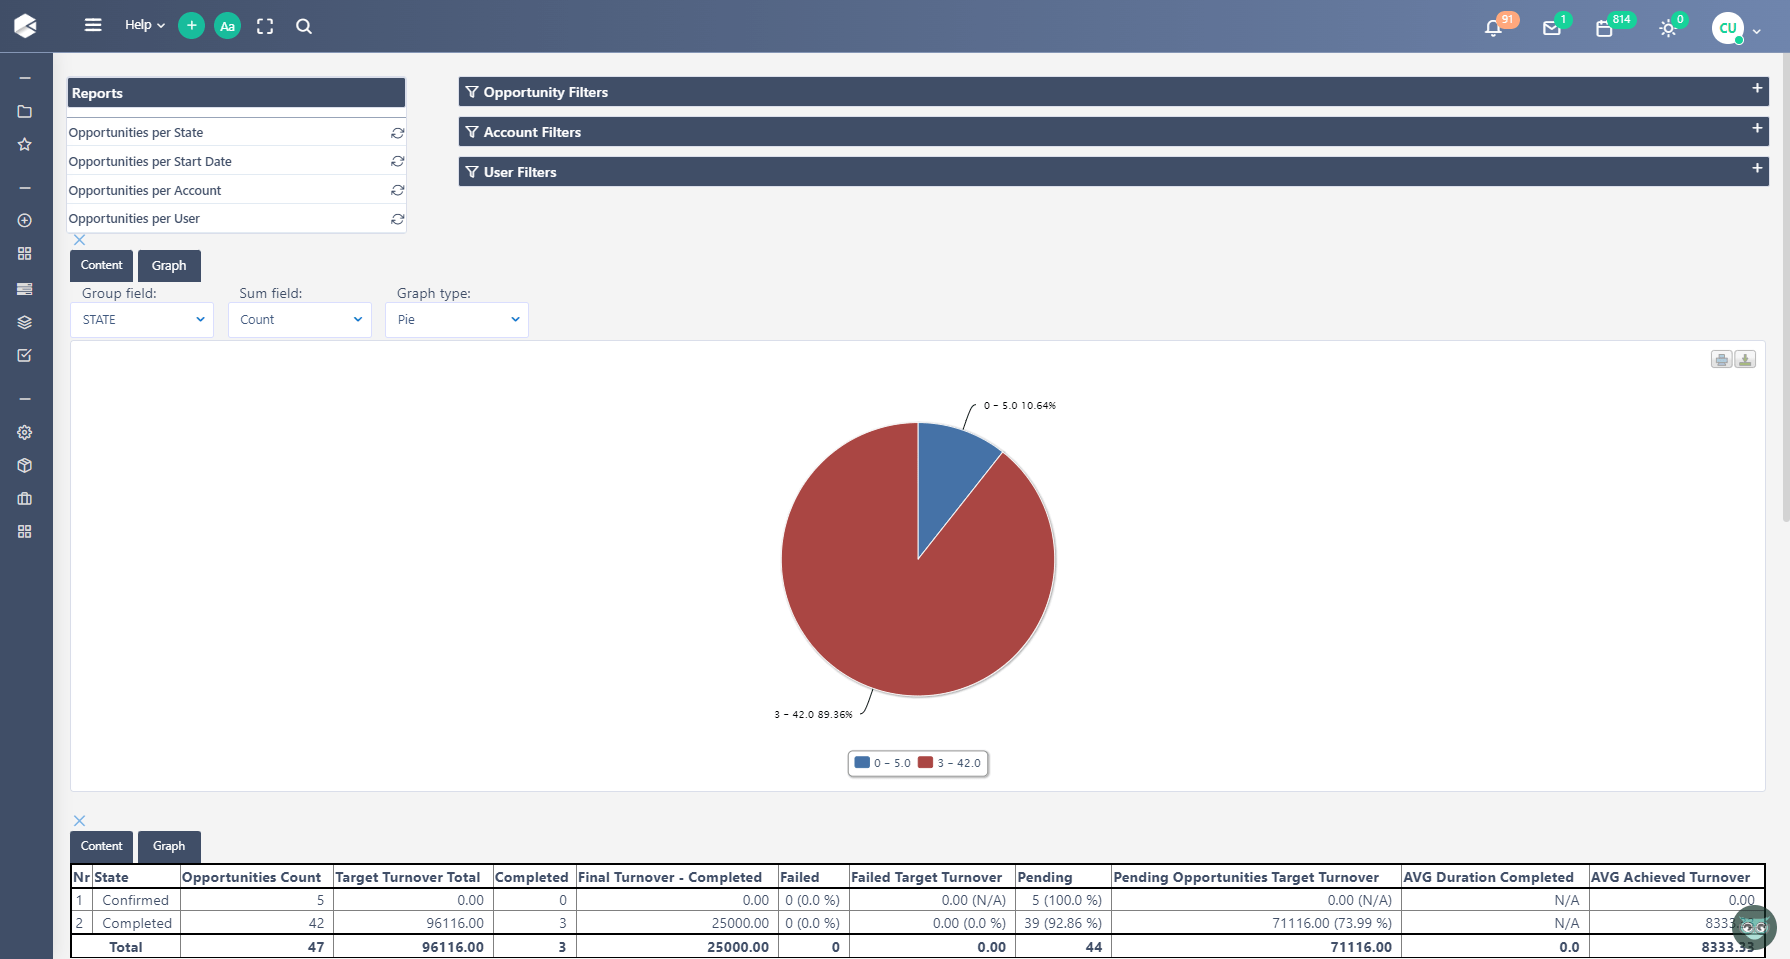
Task: Open the Graph type Pie dropdown
Action: point(457,320)
